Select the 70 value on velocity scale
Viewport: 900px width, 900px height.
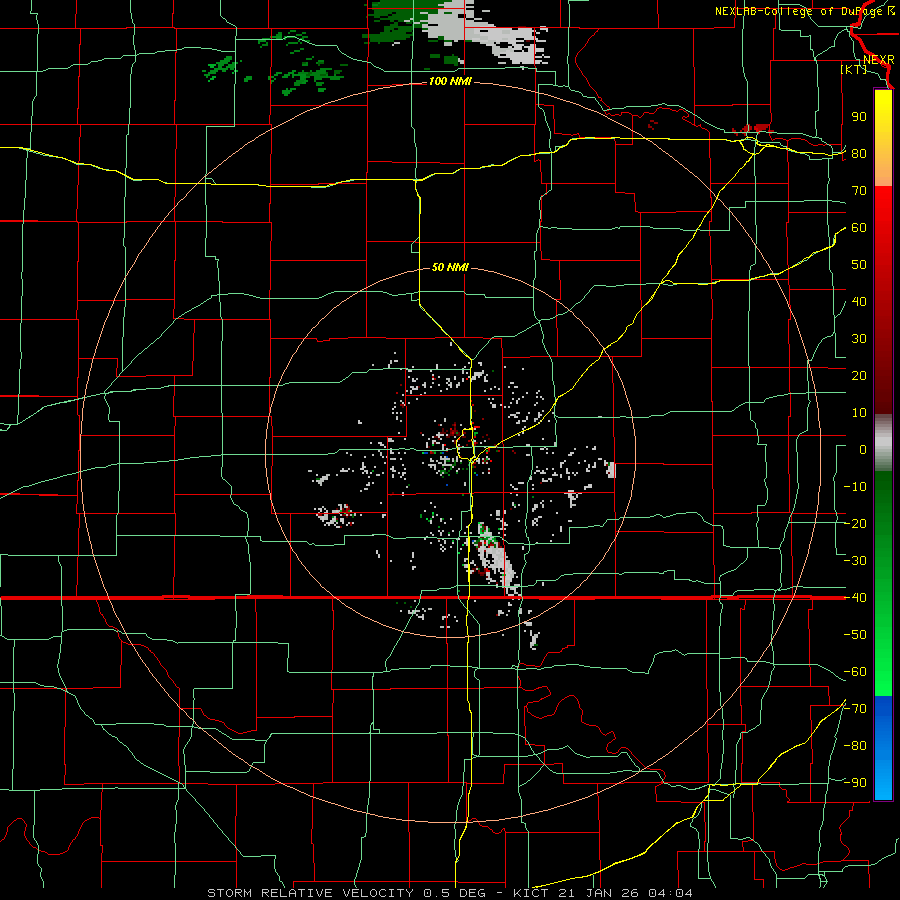pos(859,191)
